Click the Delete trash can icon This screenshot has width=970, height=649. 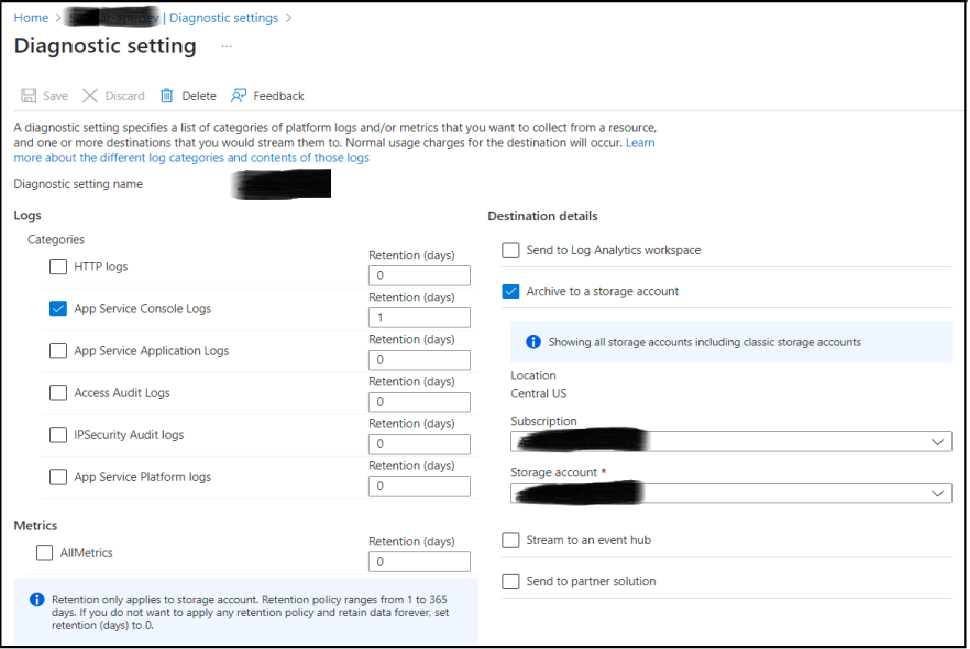pyautogui.click(x=167, y=96)
